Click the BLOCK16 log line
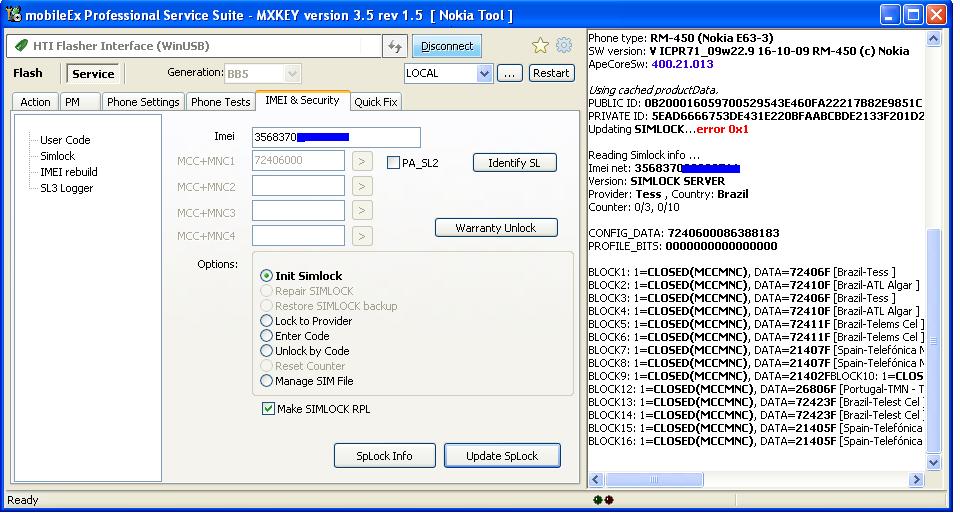Screen dimensions: 960x525 (756, 441)
